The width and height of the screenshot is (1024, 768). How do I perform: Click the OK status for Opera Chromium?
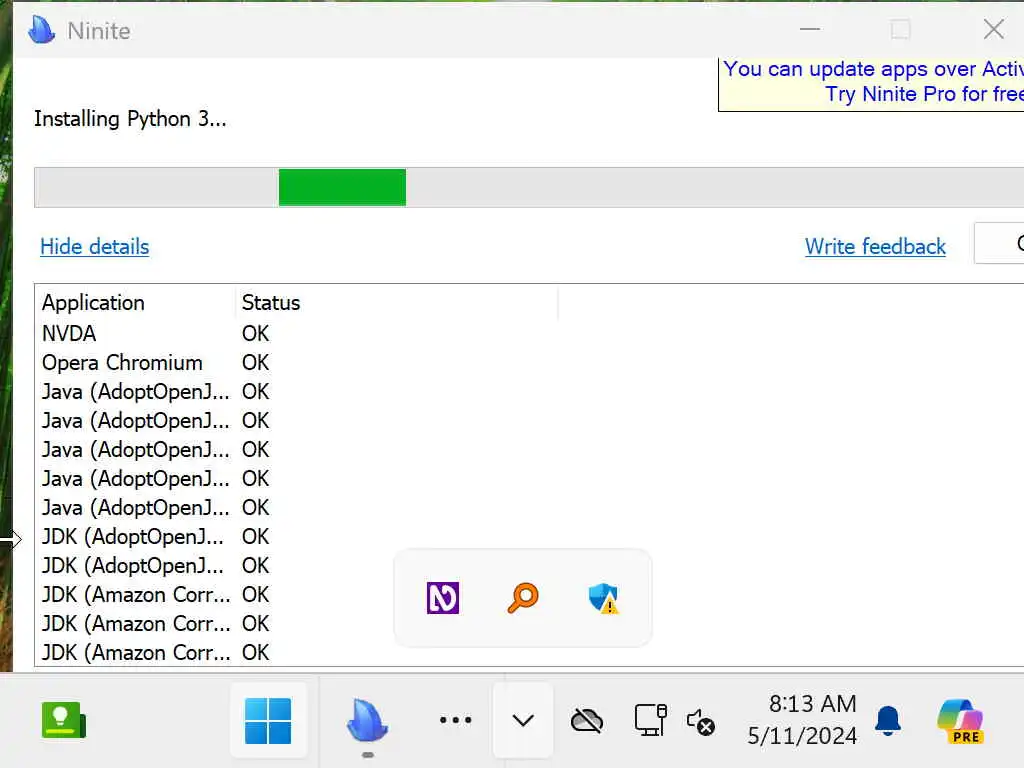(x=255, y=362)
